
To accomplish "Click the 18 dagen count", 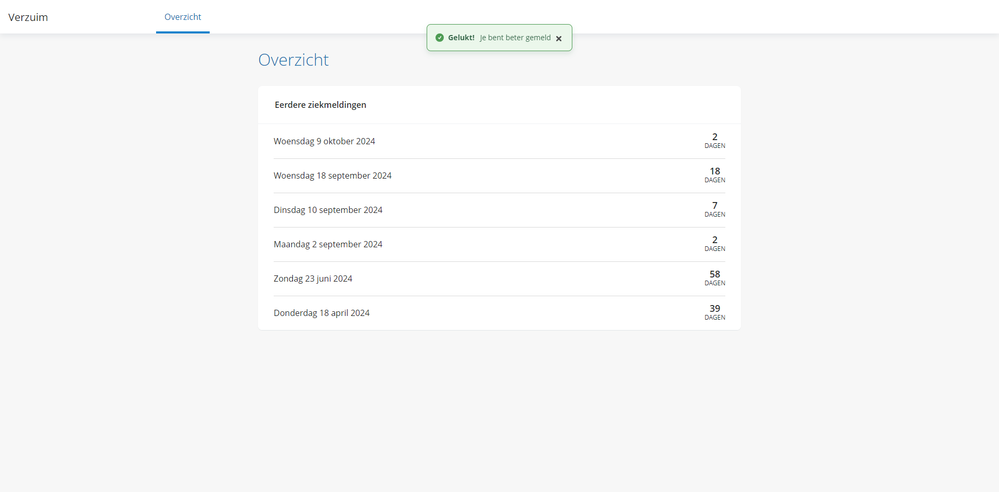I will pos(714,175).
